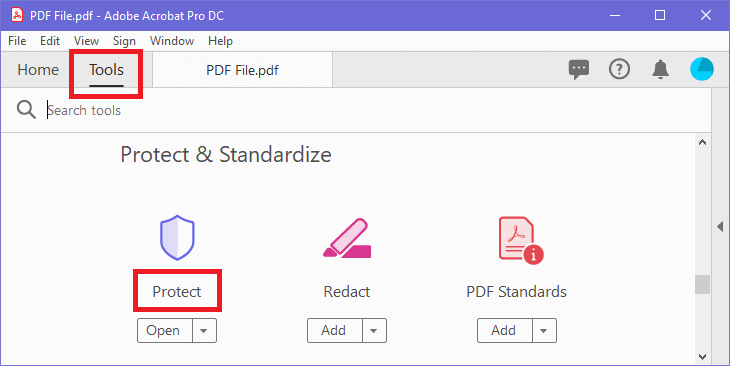The width and height of the screenshot is (730, 366).
Task: Expand the dropdown arrow beside Protect's Open
Action: (204, 331)
